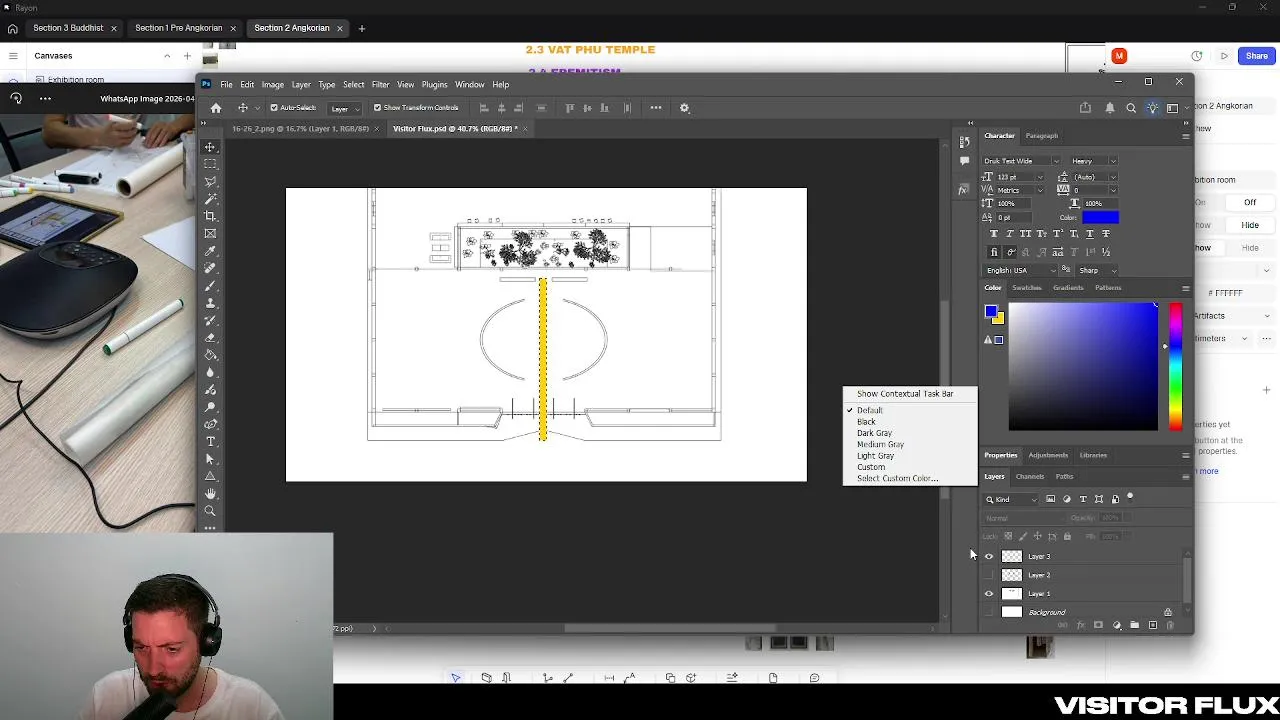This screenshot has width=1280, height=720.
Task: Hide Layer 3 with its eye icon
Action: [x=989, y=556]
